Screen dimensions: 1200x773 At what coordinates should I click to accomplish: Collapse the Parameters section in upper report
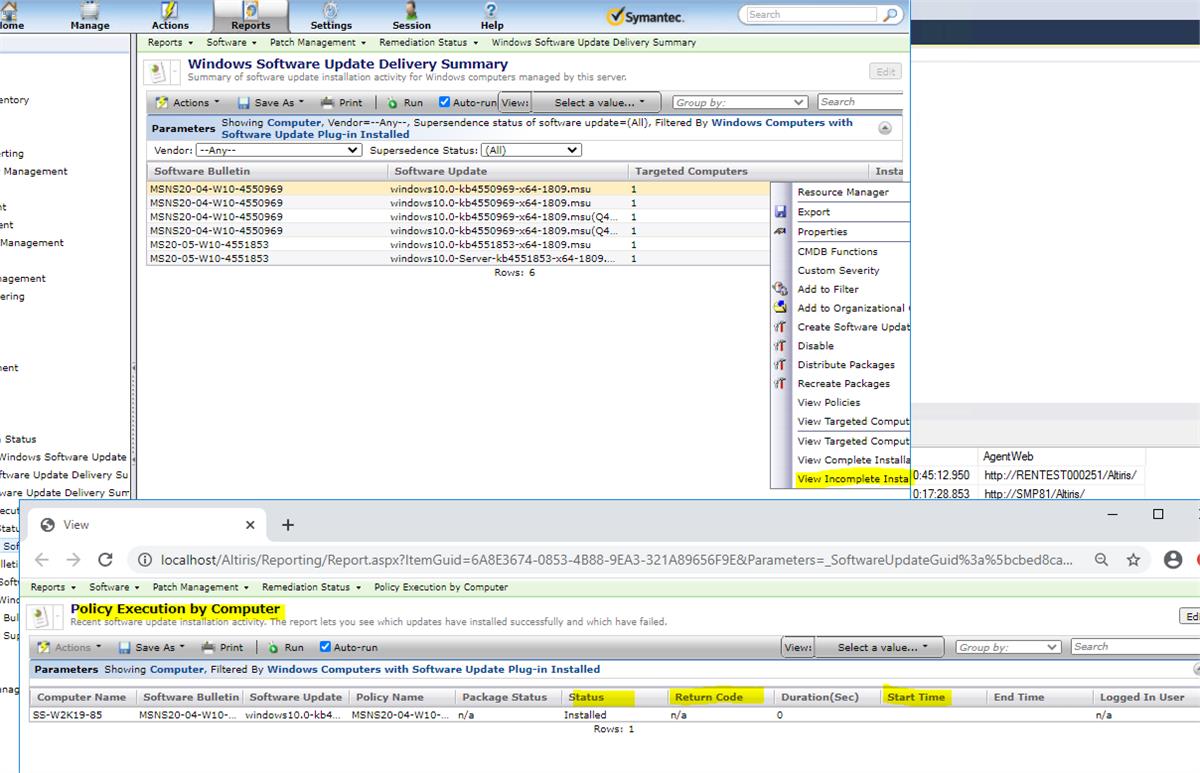[885, 128]
